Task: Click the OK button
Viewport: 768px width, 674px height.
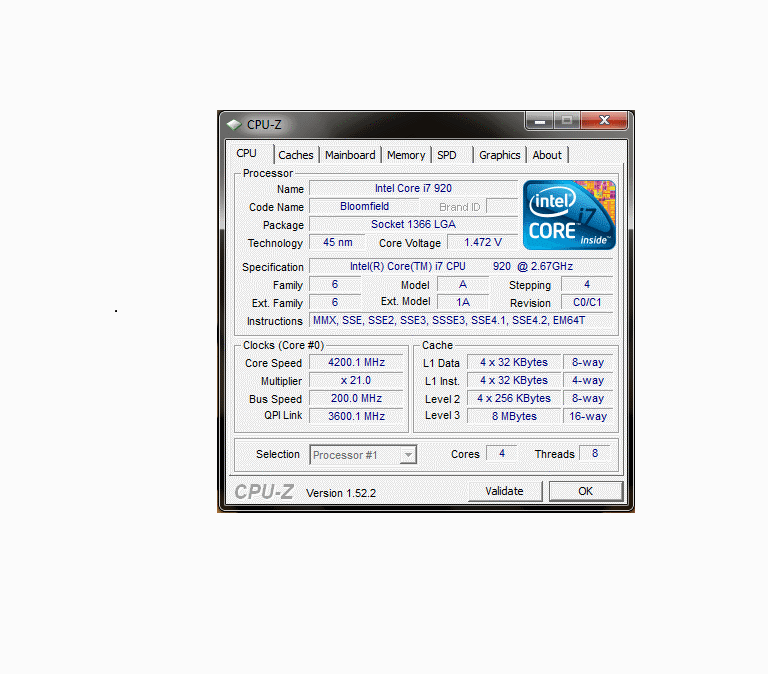Action: [x=586, y=491]
